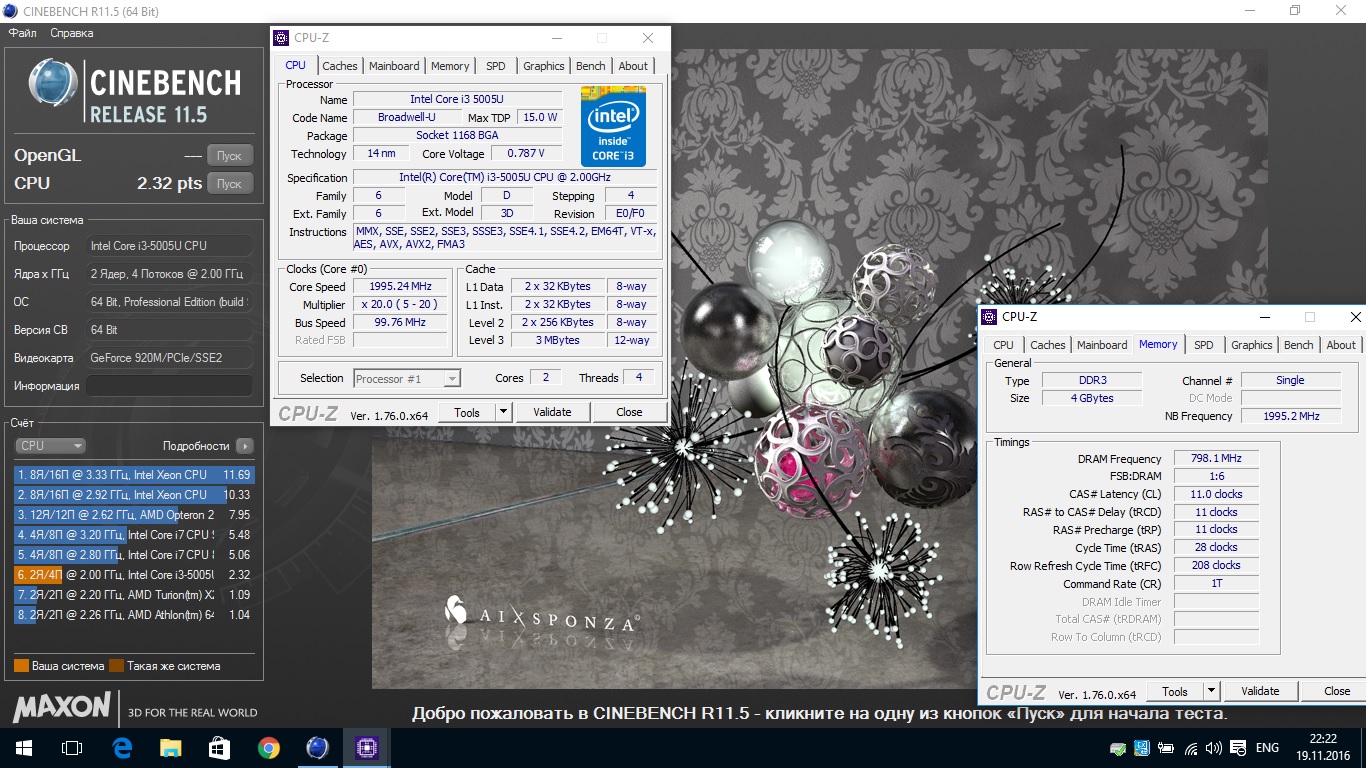The height and width of the screenshot is (768, 1366).
Task: Open the Windows Start menu
Action: click(23, 747)
